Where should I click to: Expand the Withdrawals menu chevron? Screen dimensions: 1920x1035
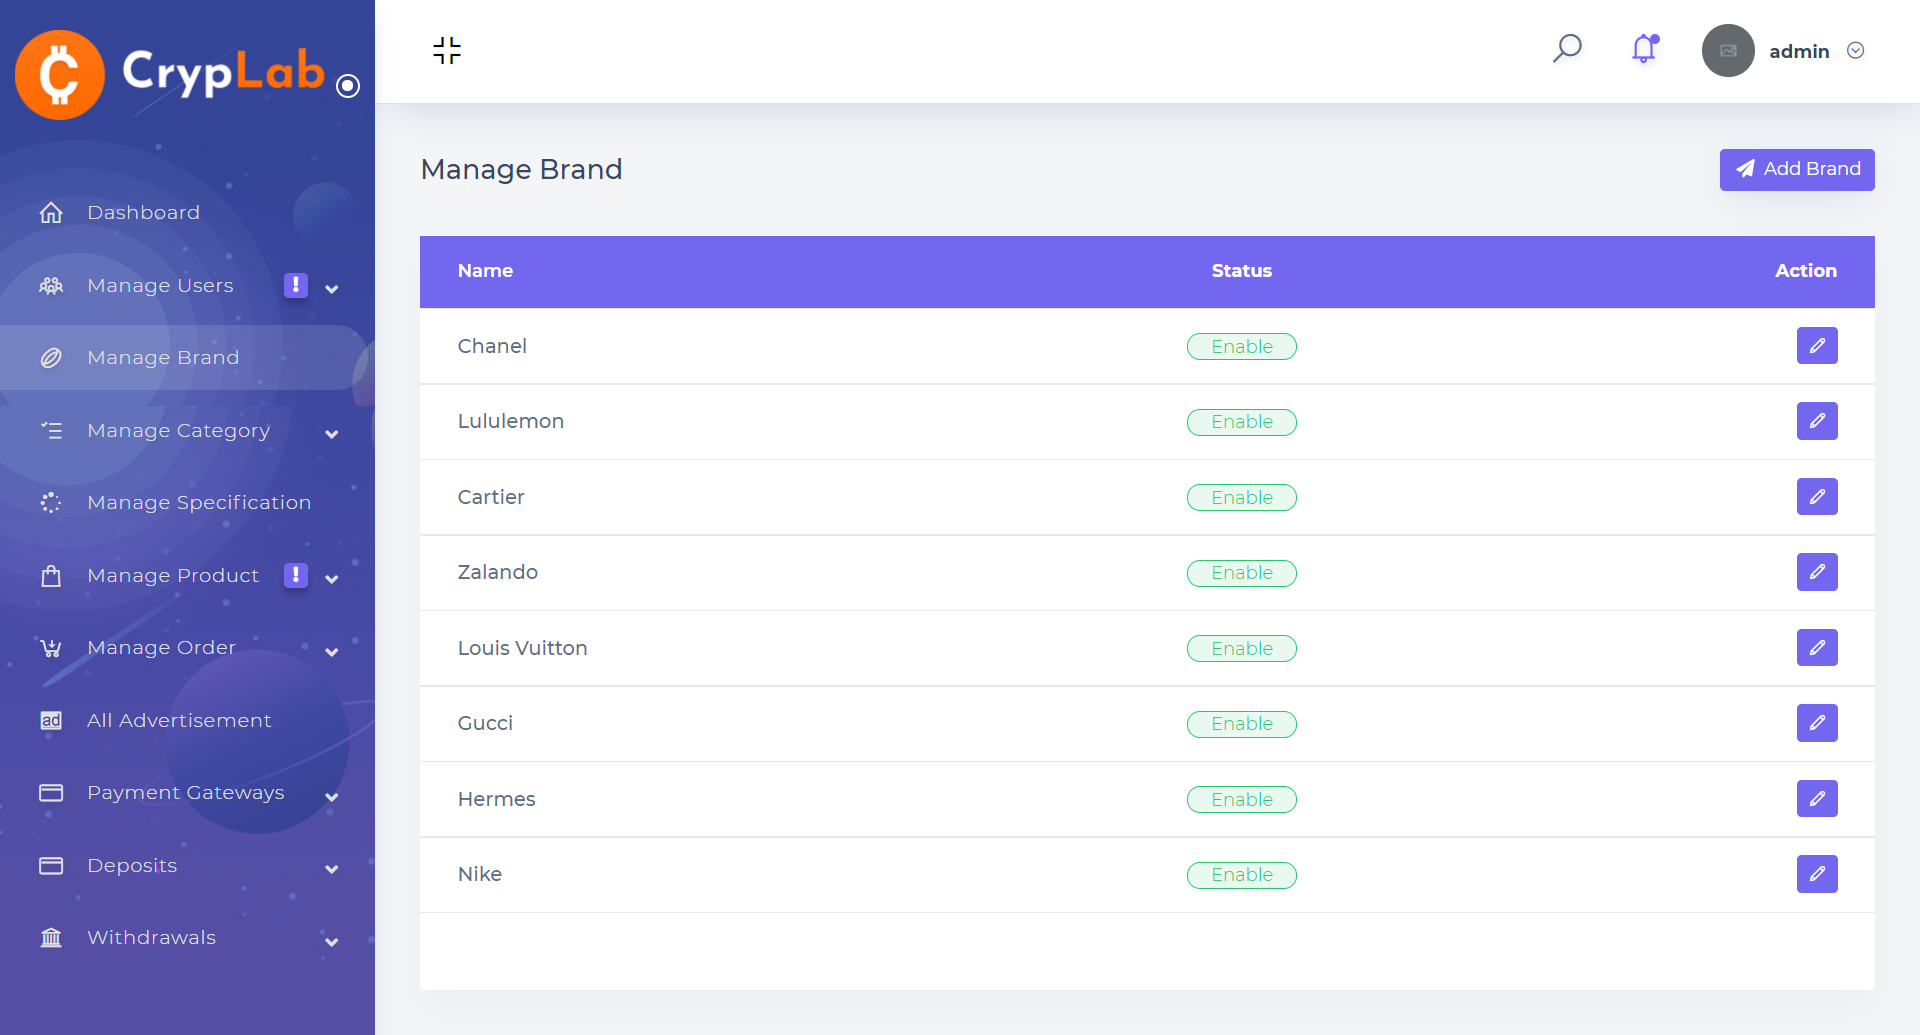pyautogui.click(x=332, y=942)
